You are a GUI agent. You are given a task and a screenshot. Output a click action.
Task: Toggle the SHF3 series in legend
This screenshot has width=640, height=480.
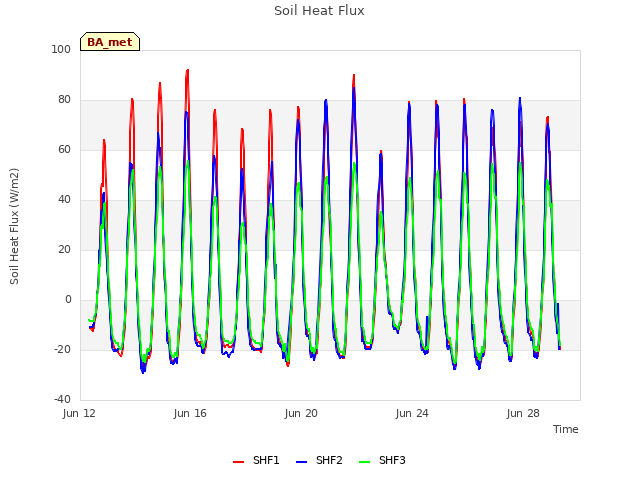coord(382,460)
